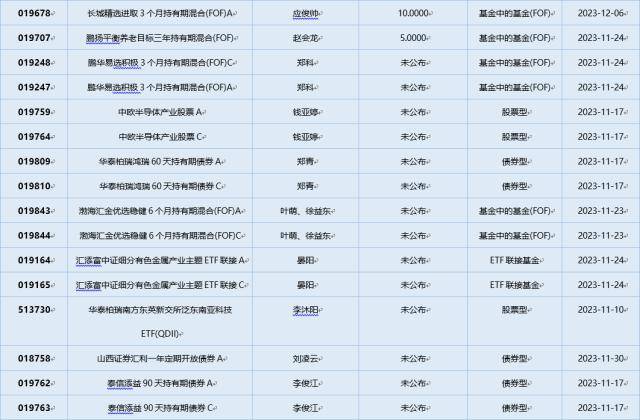Click date 2023-11-10
This screenshot has height=420, width=640.
pos(601,309)
